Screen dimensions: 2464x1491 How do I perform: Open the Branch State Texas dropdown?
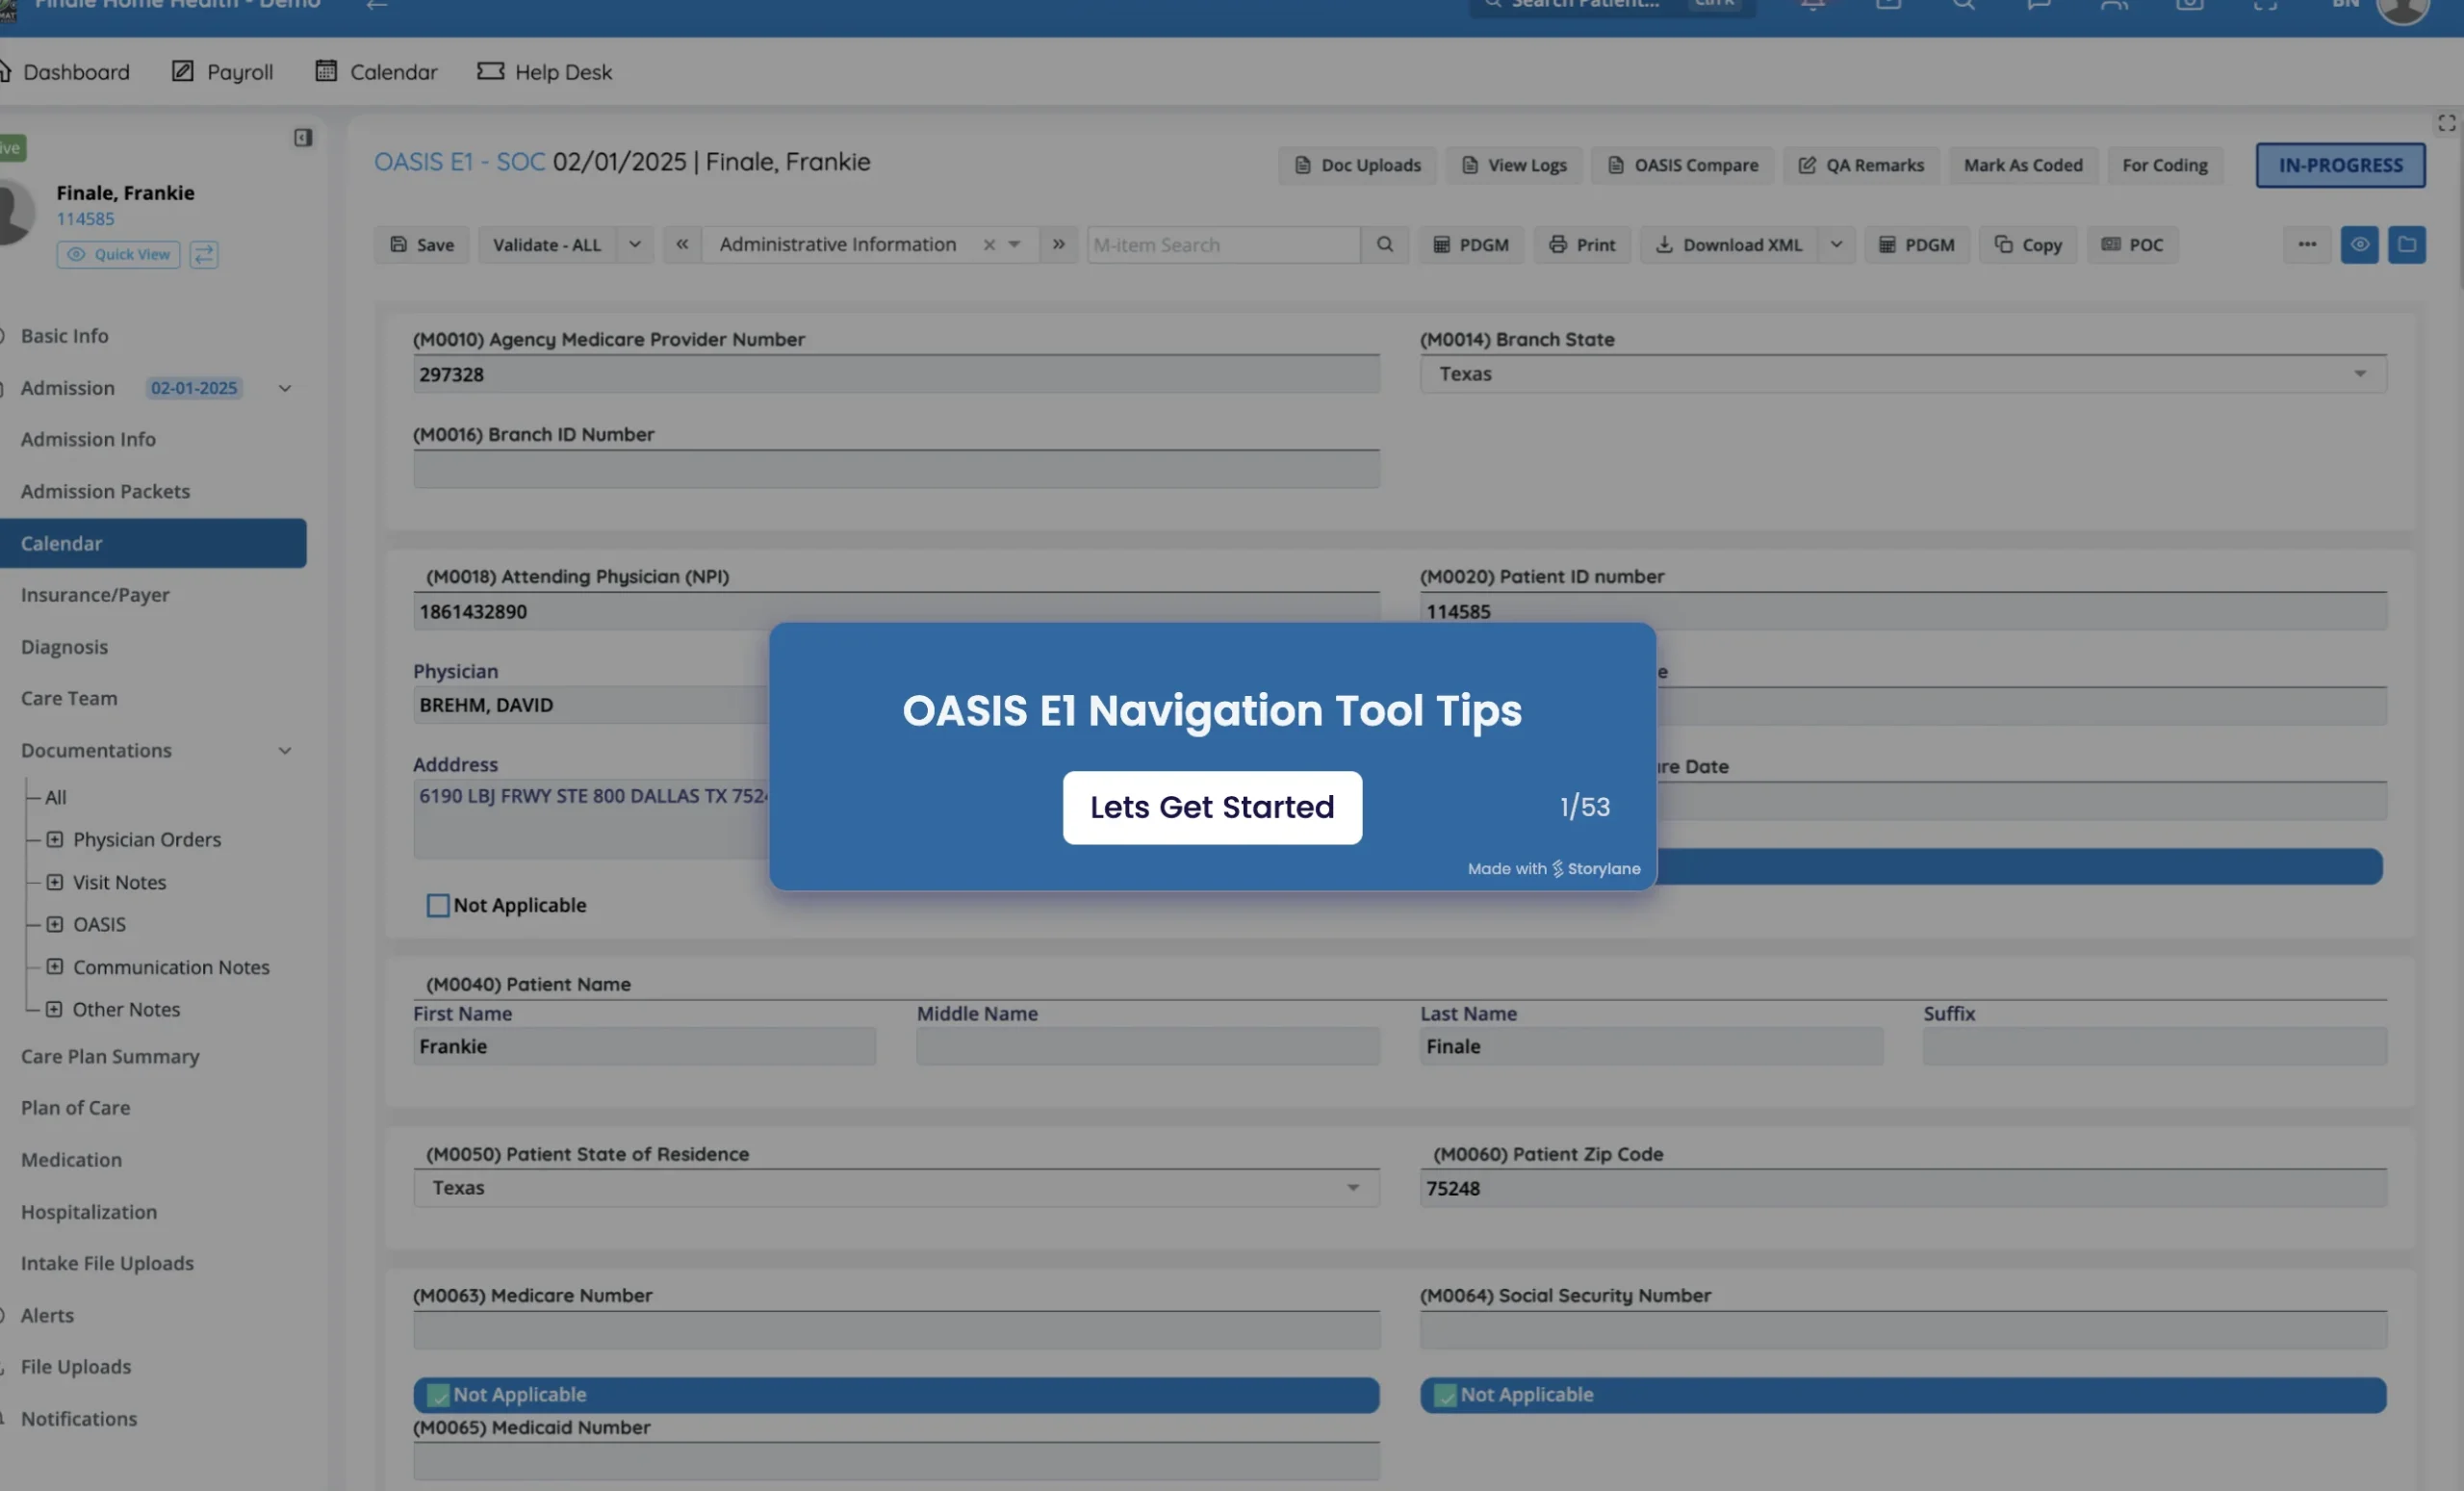[x=1903, y=374]
